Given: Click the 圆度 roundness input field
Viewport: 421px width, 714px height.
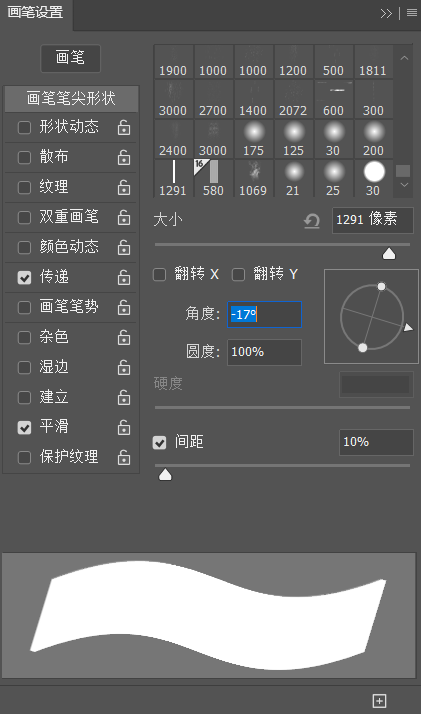Looking at the screenshot, I should click(x=264, y=352).
